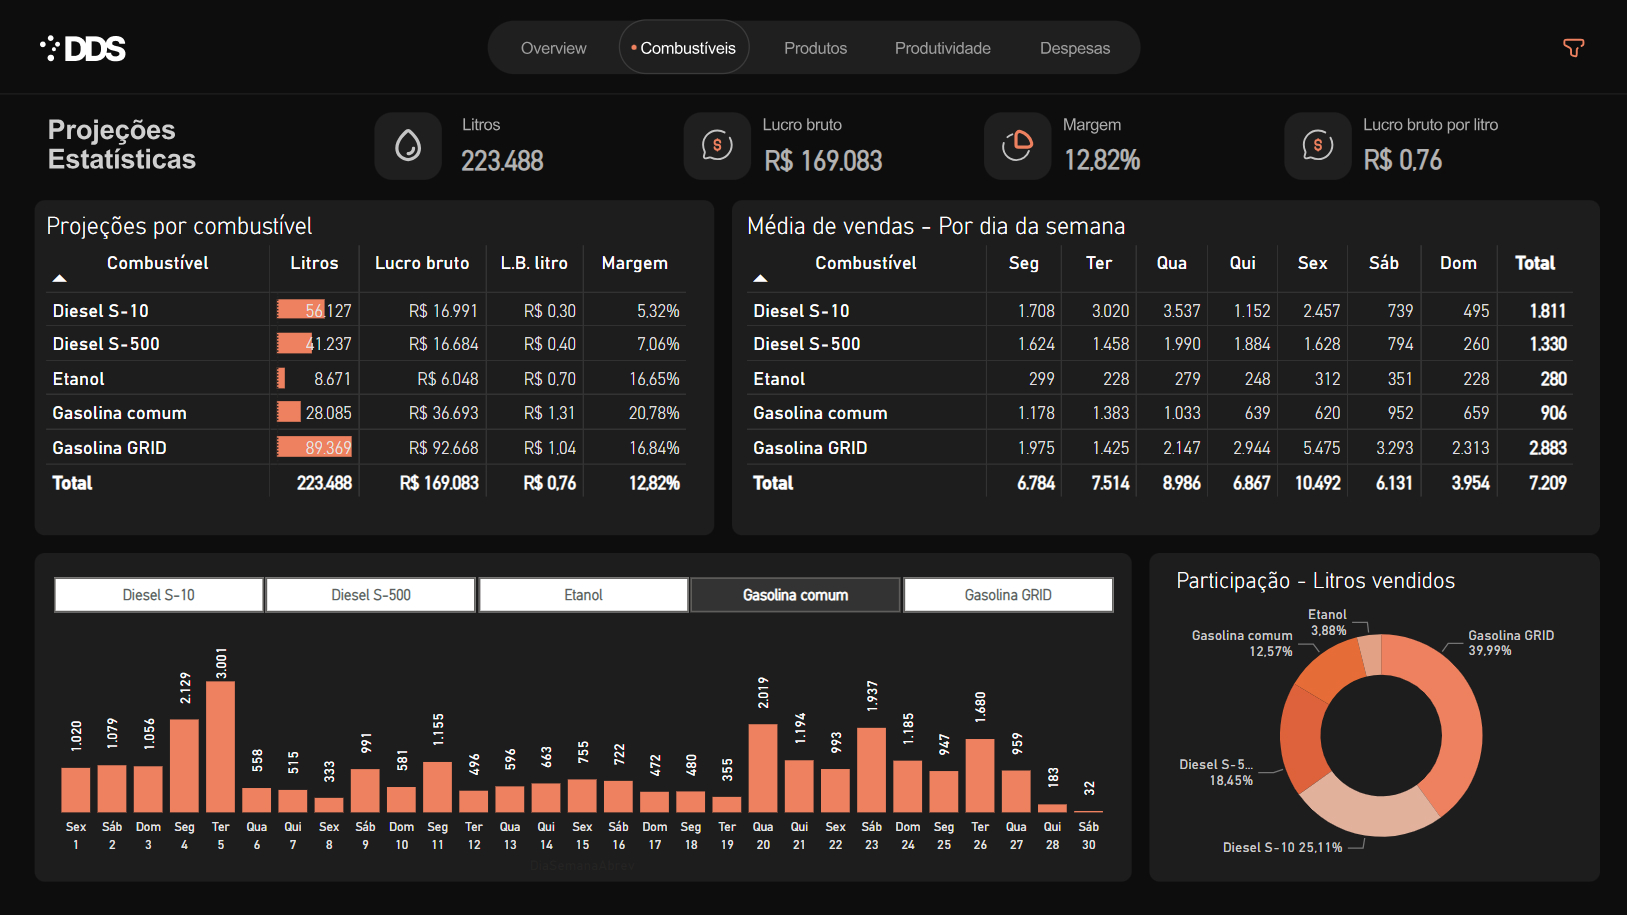This screenshot has height=915, width=1627.
Task: Select Diesel S-10 row in Projeções table
Action: (x=366, y=311)
